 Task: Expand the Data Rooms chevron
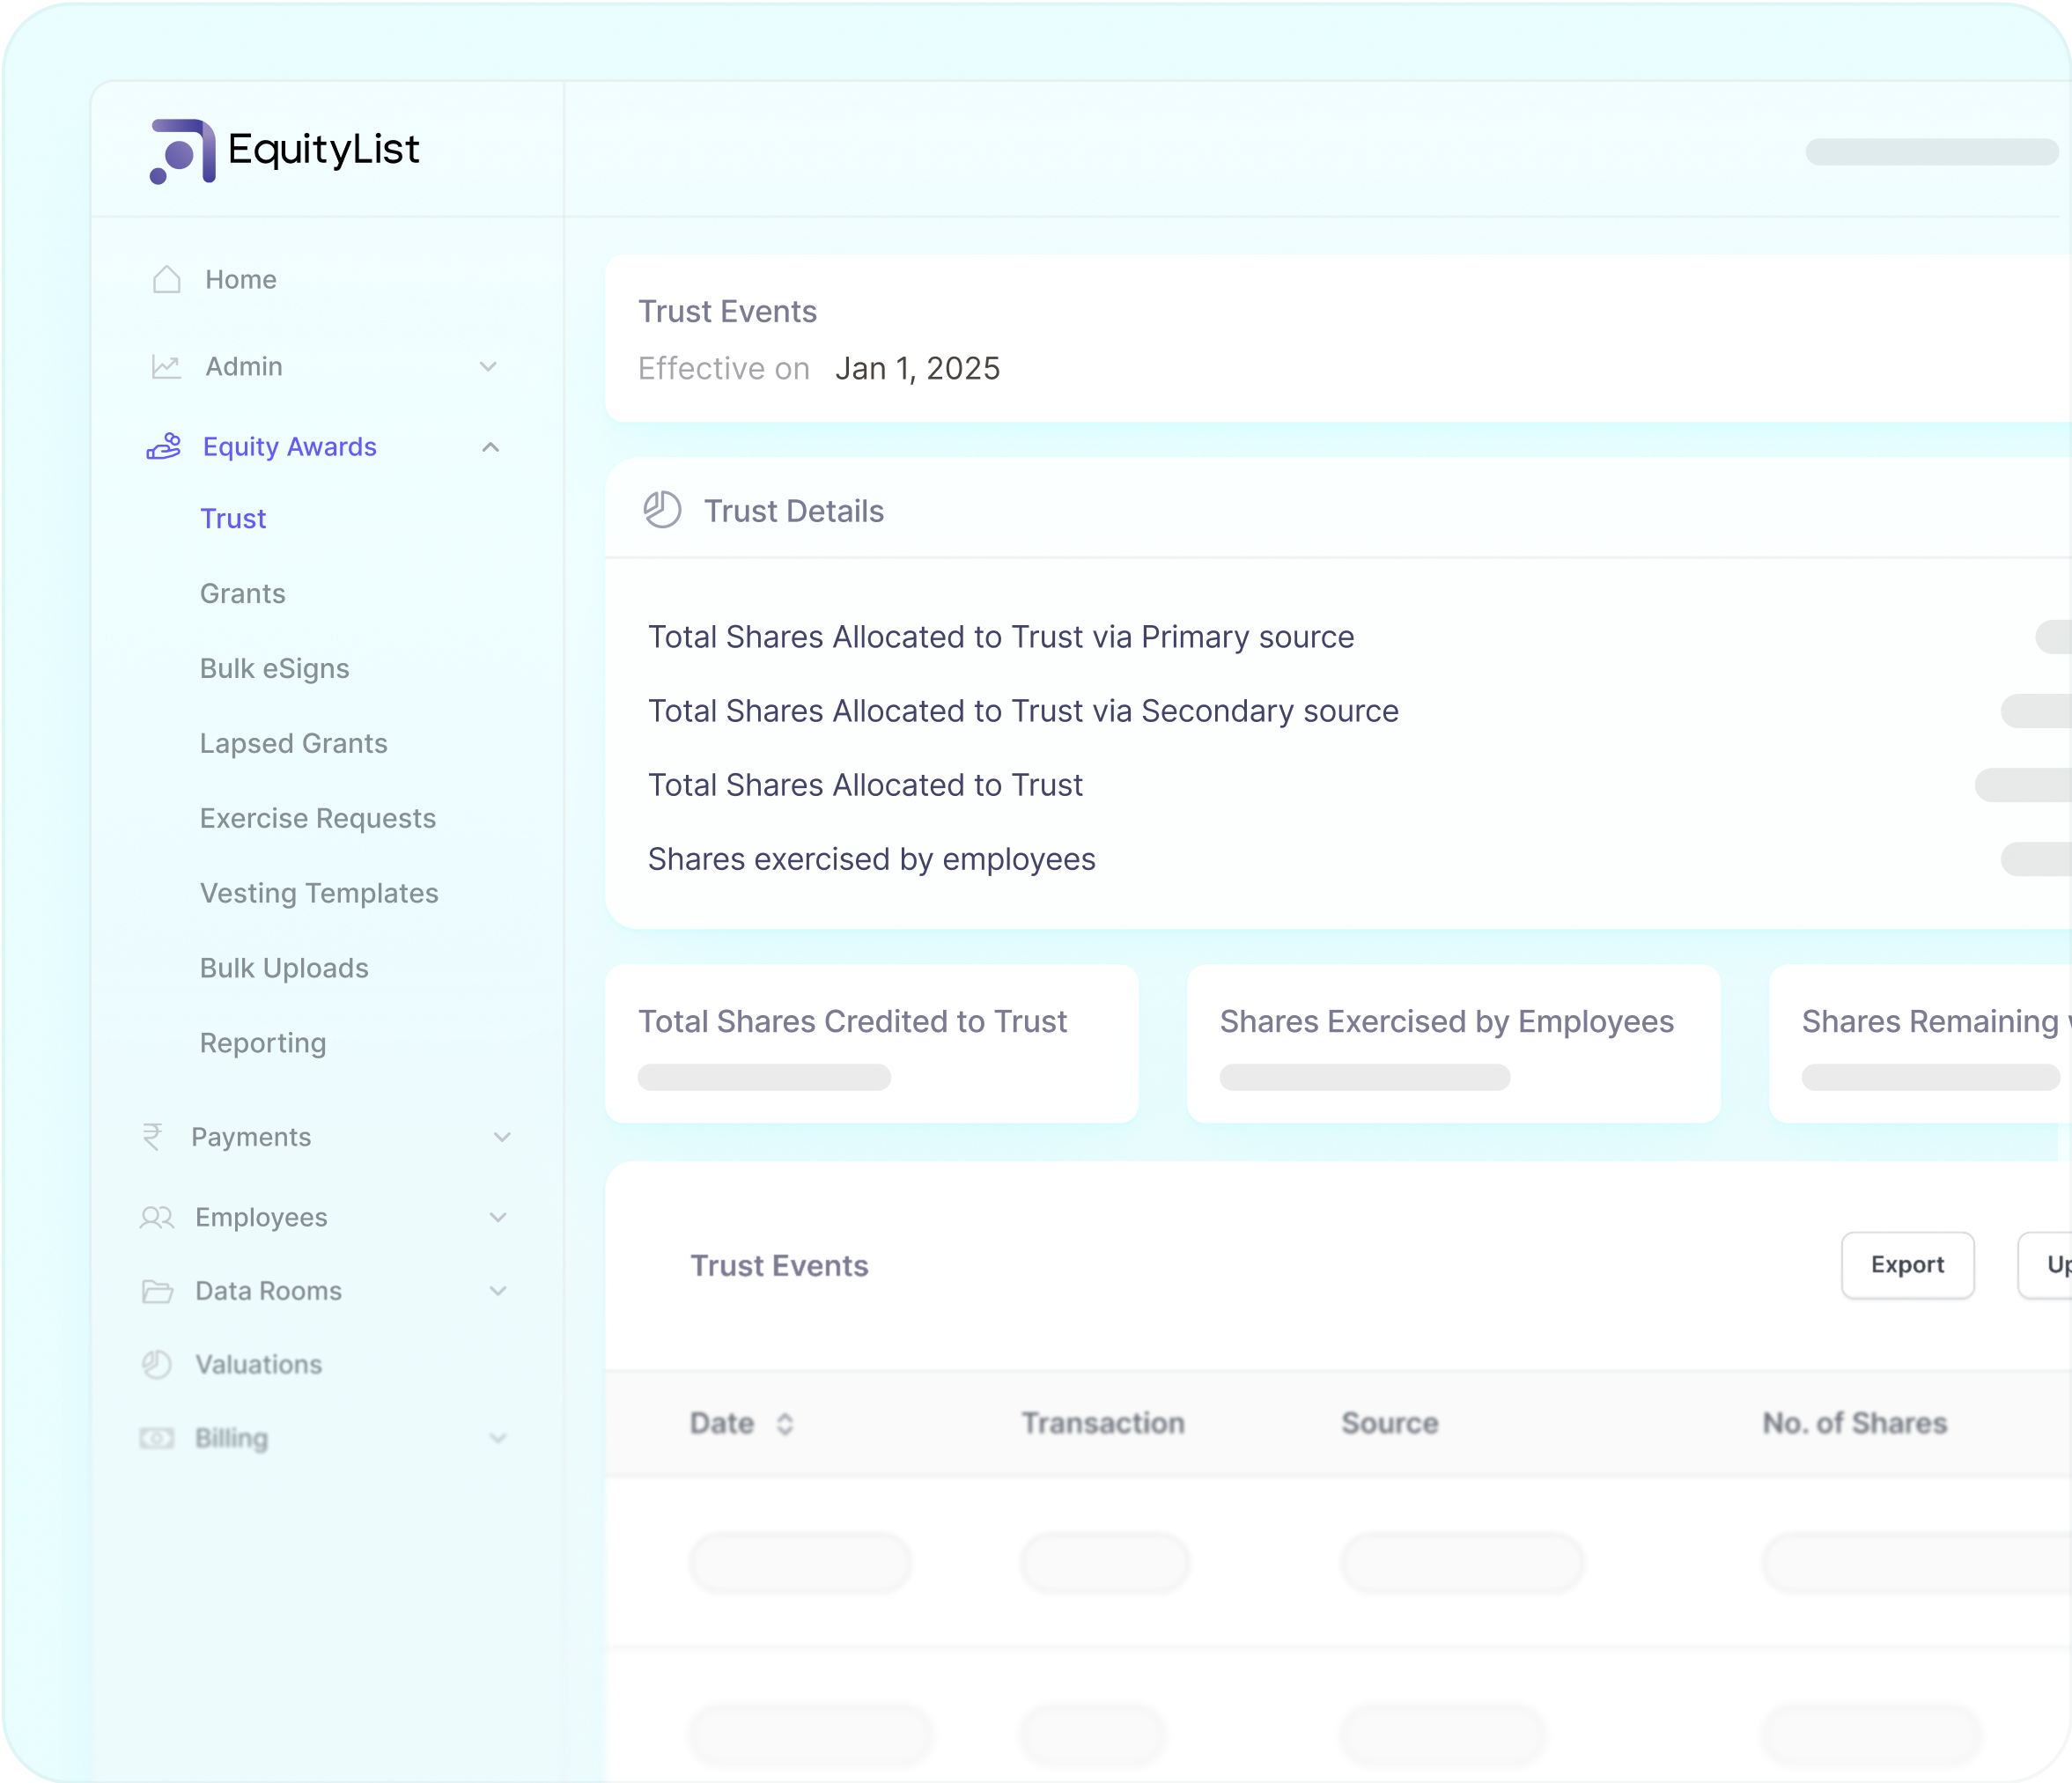pos(498,1291)
